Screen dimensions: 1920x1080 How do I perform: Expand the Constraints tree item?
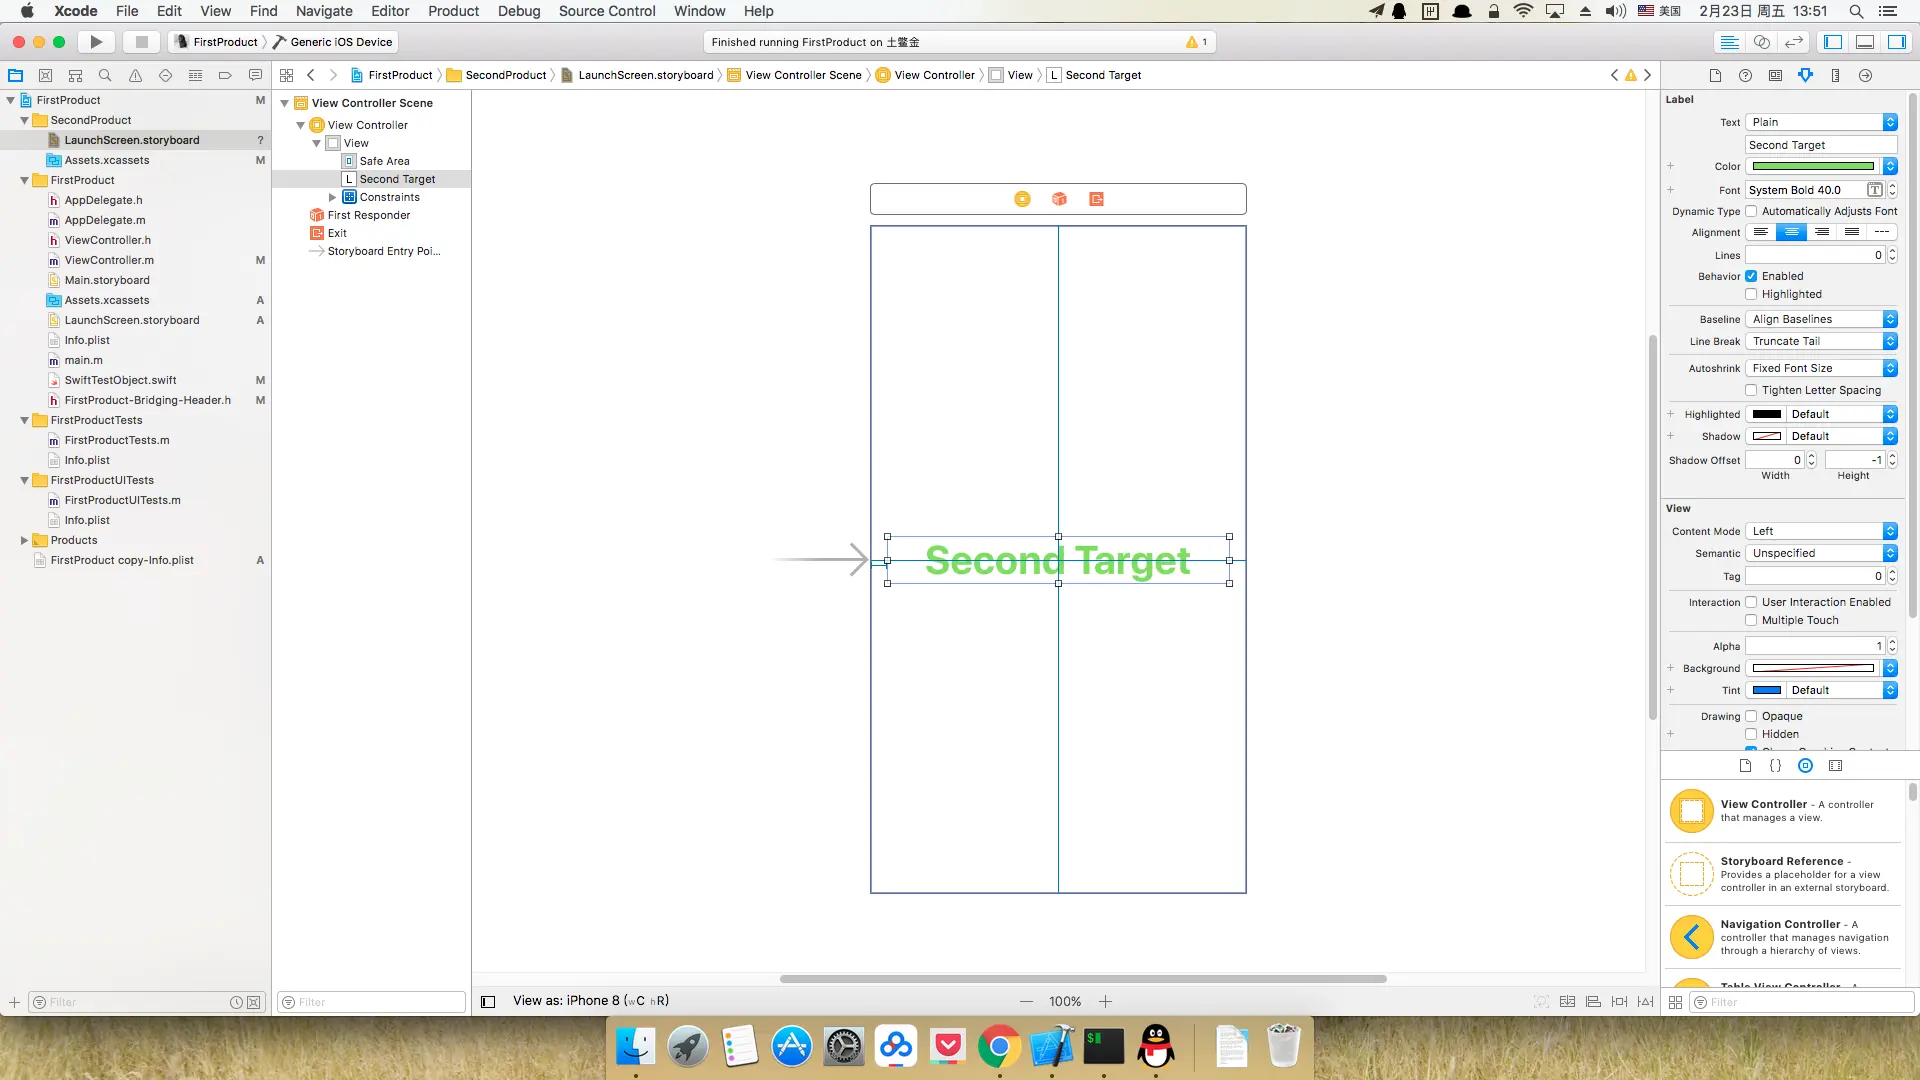pyautogui.click(x=332, y=197)
